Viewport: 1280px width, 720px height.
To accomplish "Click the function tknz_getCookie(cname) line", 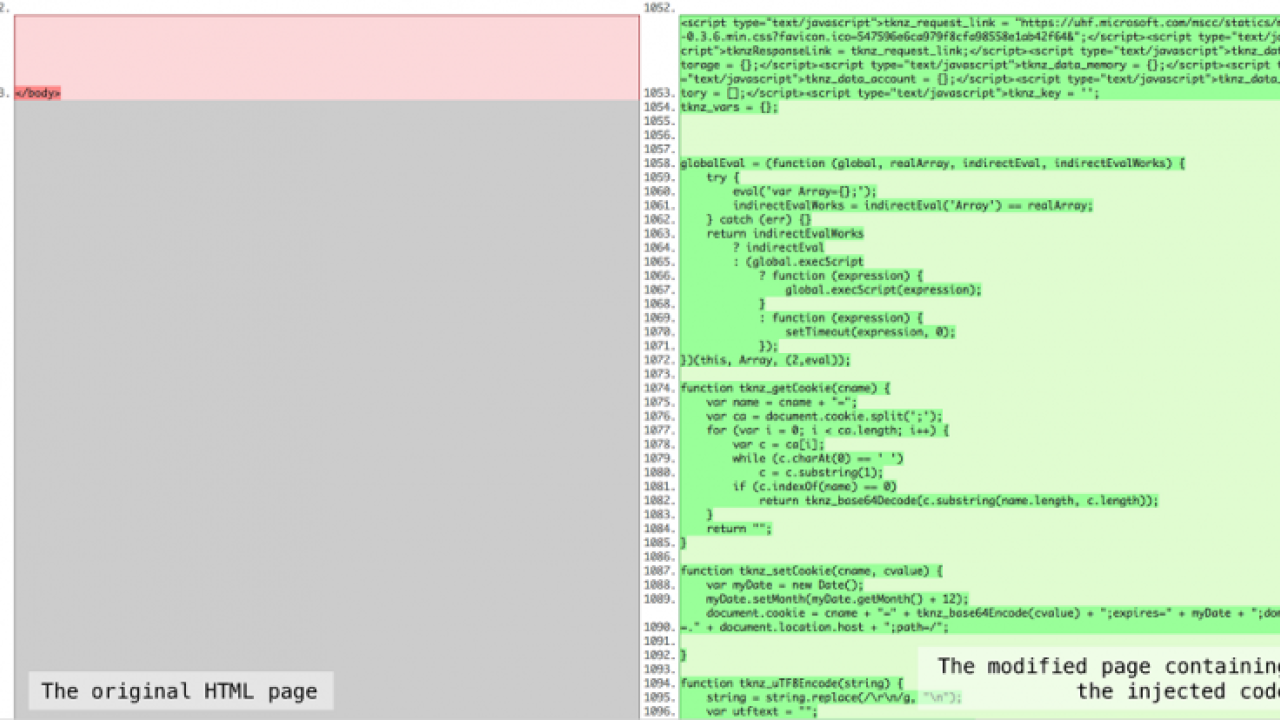I will pos(785,388).
